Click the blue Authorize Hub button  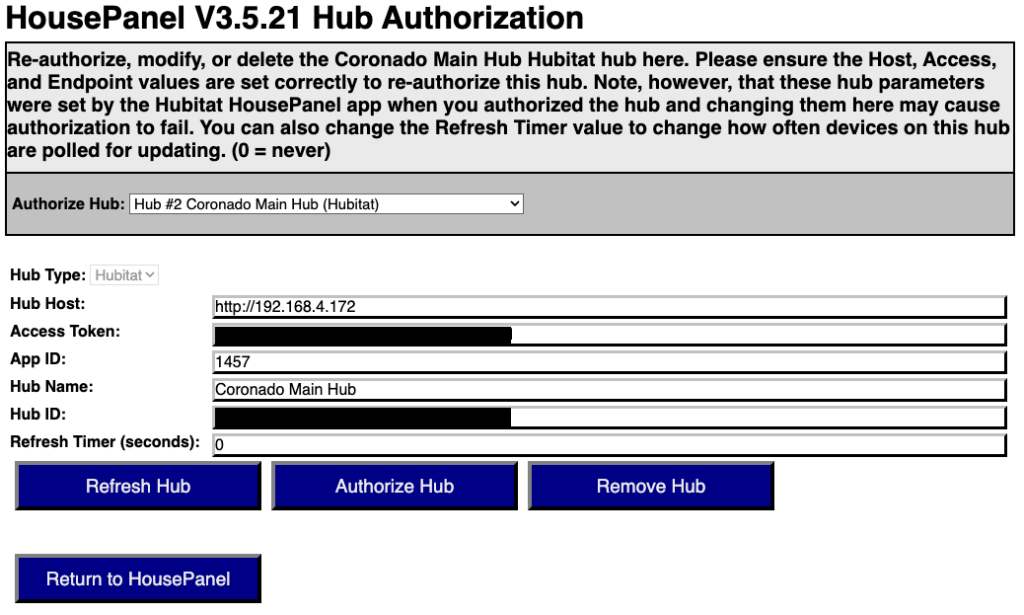[x=394, y=487]
